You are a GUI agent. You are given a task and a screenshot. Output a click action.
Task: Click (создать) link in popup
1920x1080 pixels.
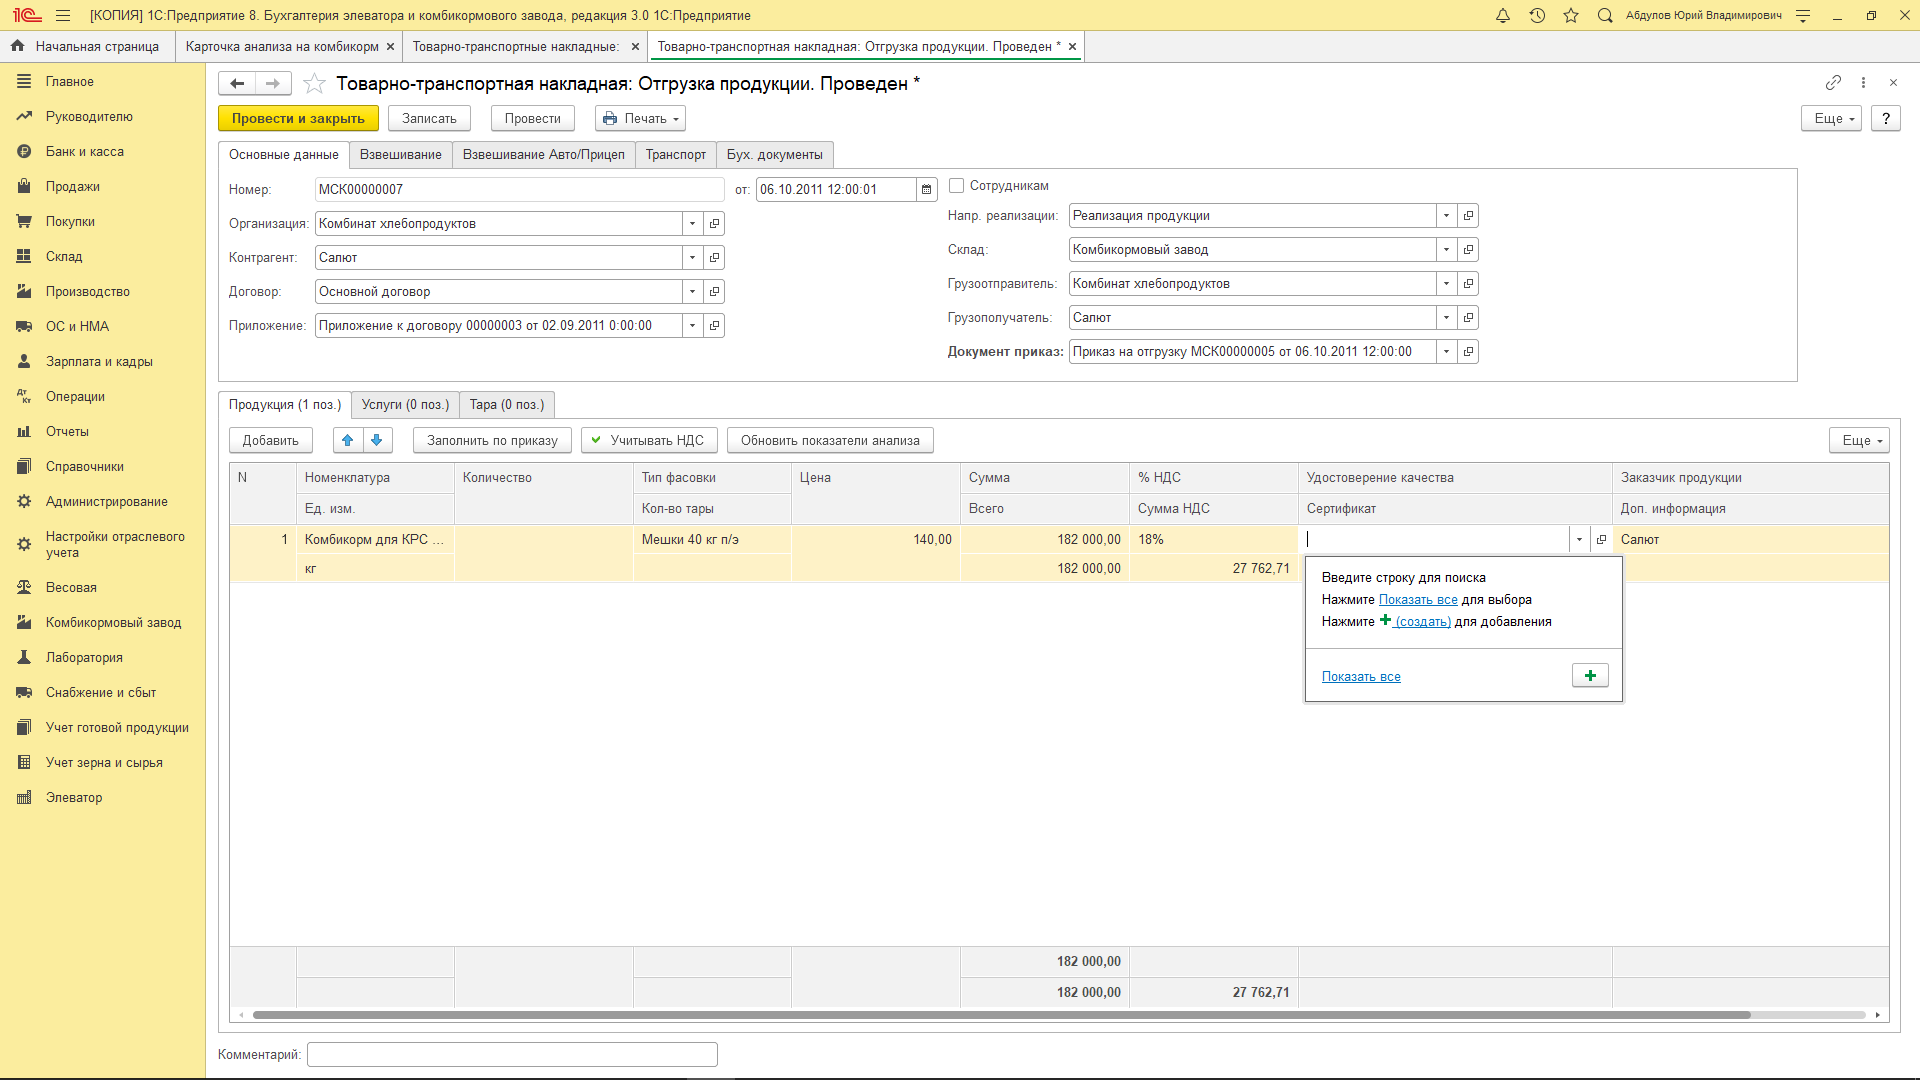point(1423,622)
